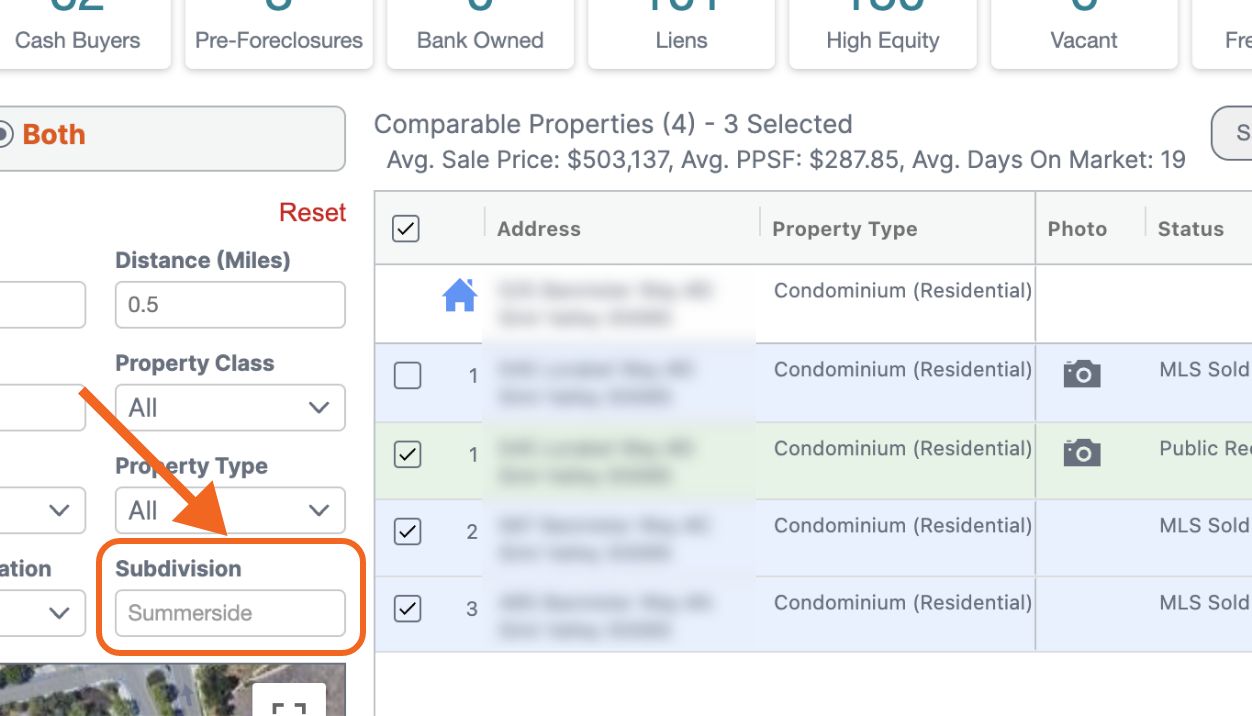This screenshot has height=716, width=1252.
Task: Open the Property Class dropdown
Action: click(x=230, y=407)
